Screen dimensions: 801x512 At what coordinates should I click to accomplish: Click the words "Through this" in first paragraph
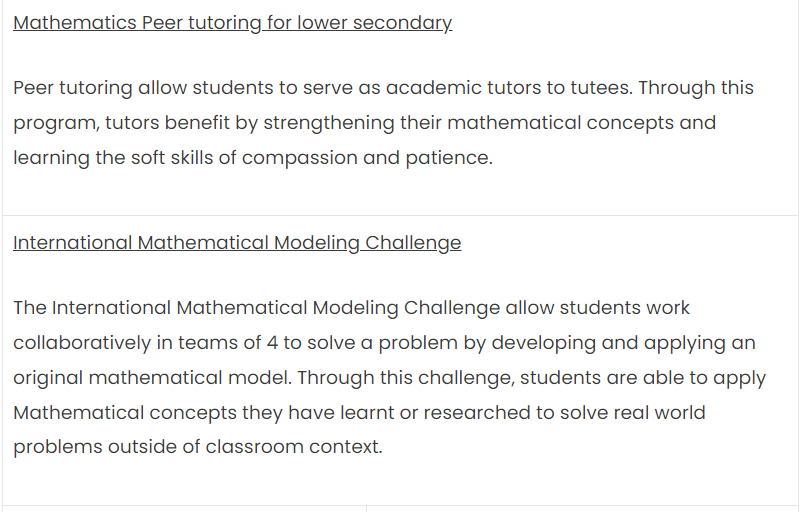pyautogui.click(x=696, y=88)
